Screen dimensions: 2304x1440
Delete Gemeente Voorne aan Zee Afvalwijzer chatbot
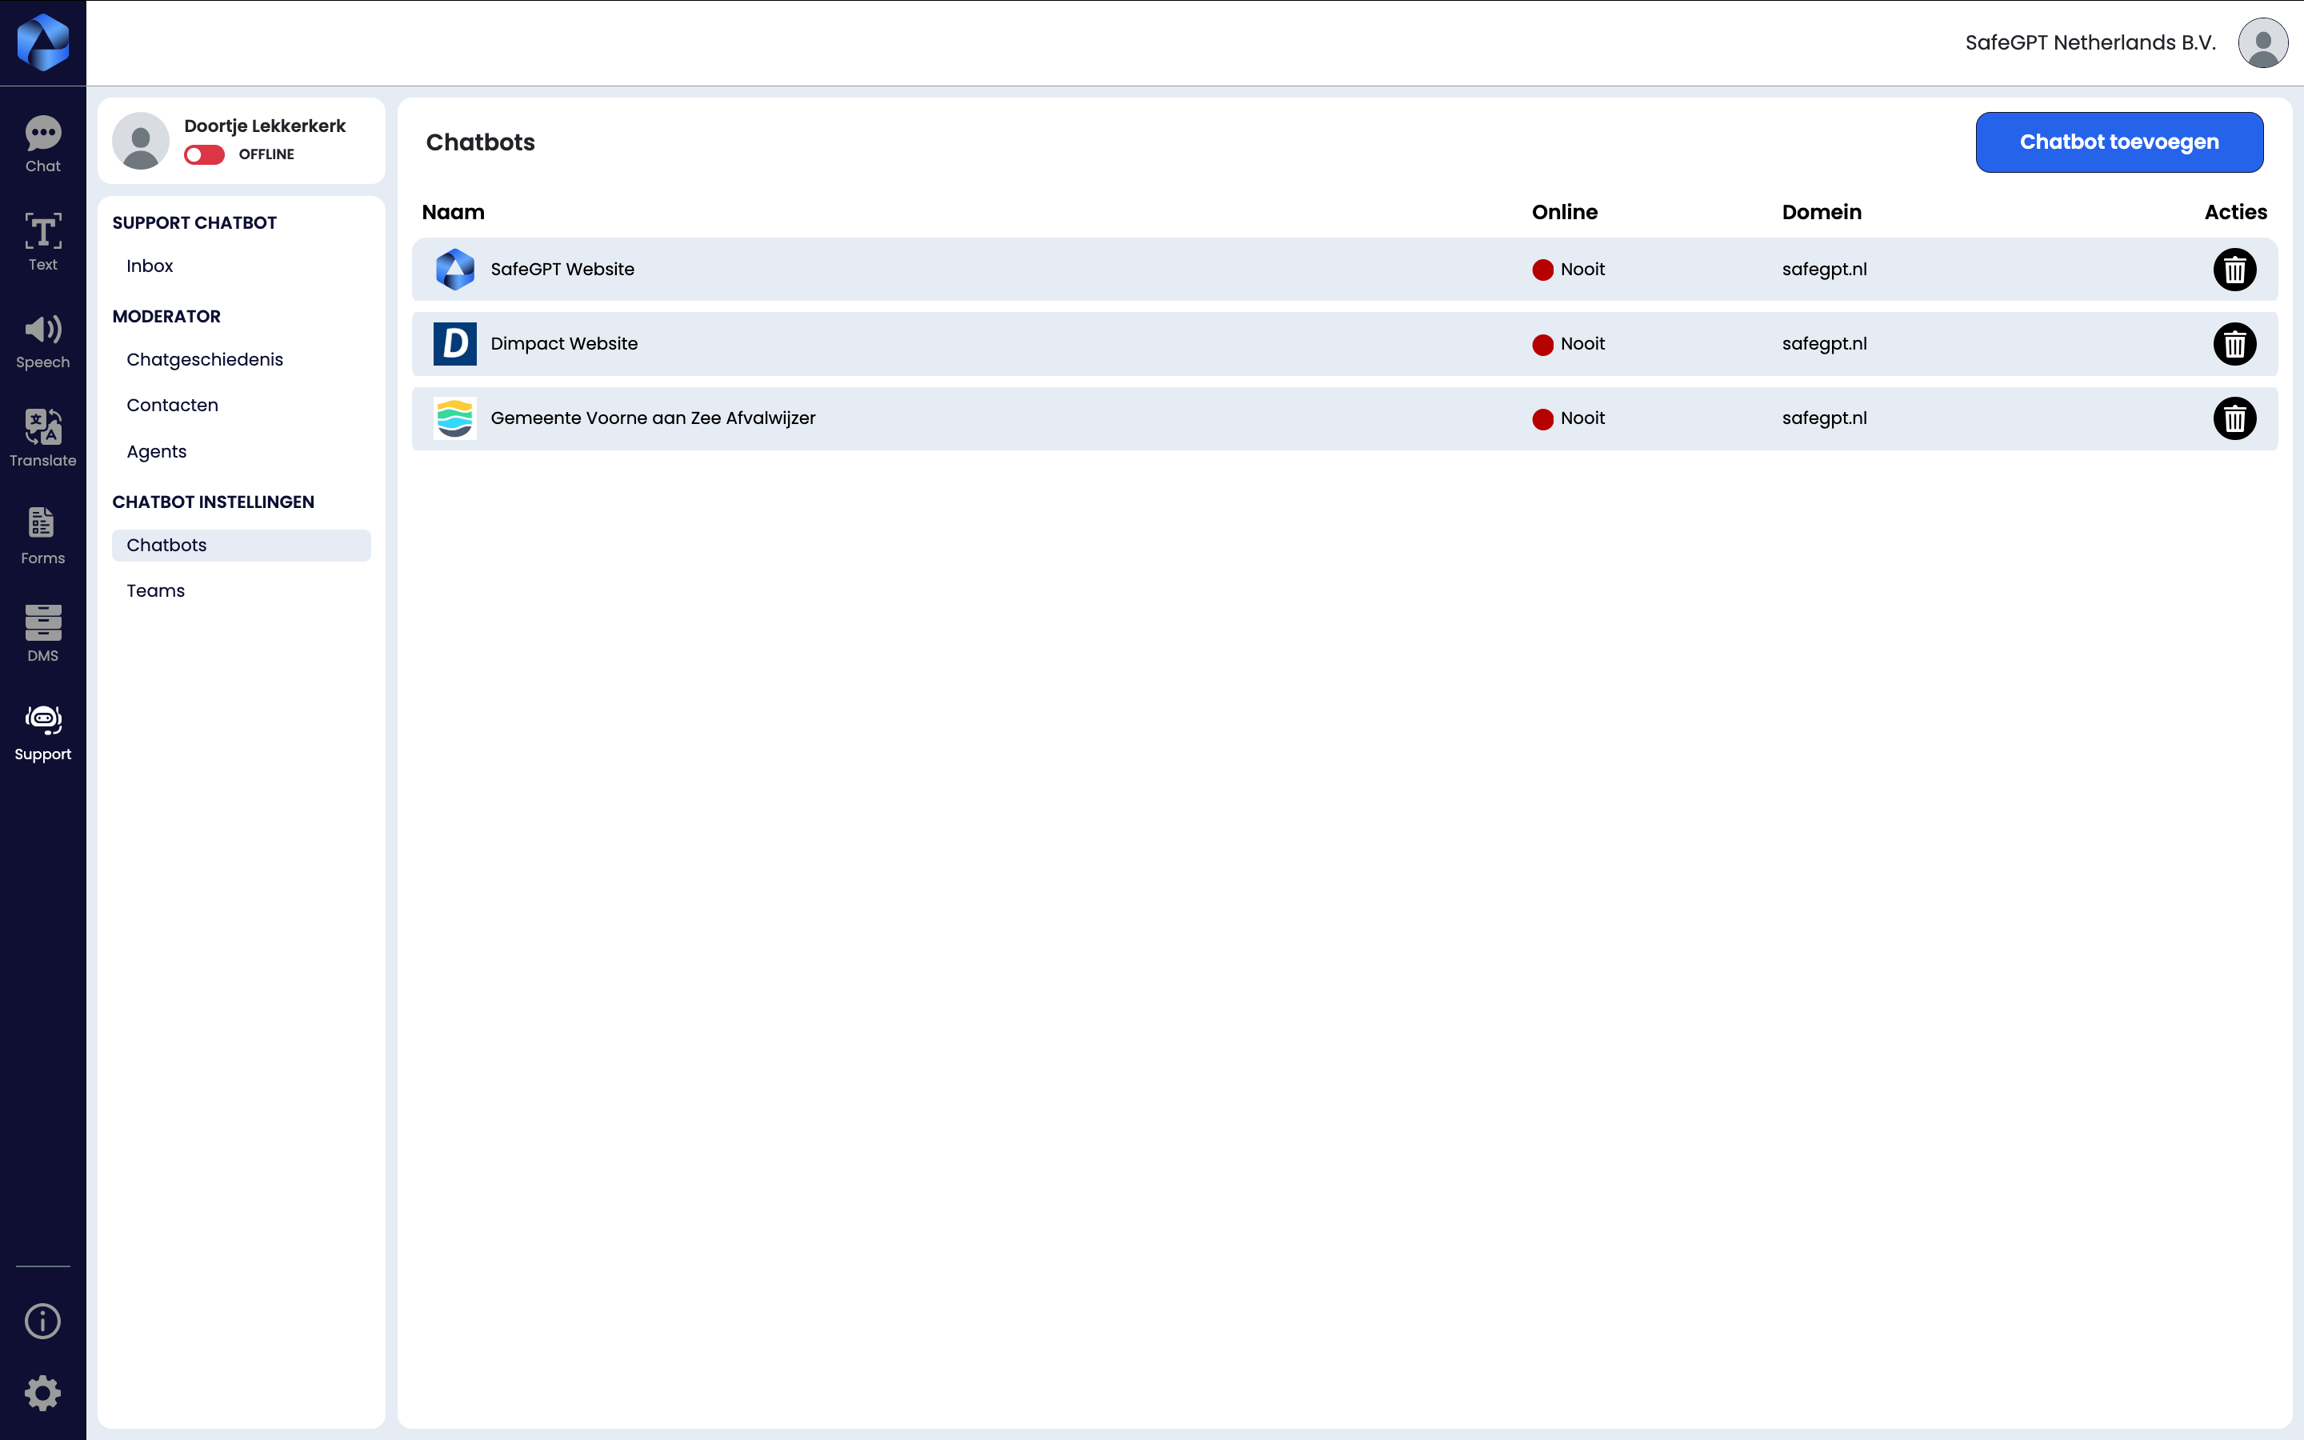click(2234, 418)
